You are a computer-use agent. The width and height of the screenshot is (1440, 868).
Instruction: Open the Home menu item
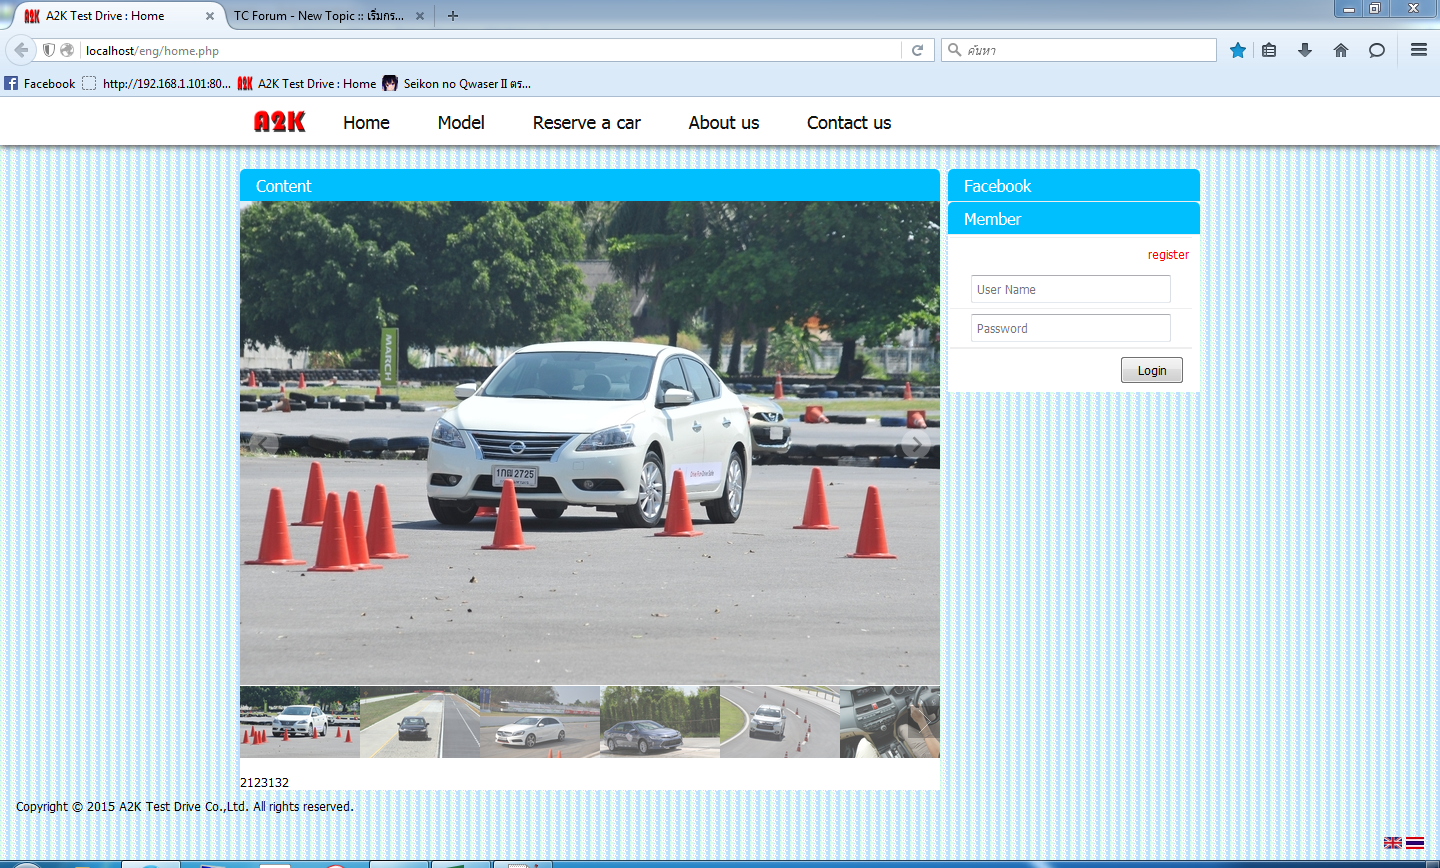[366, 122]
